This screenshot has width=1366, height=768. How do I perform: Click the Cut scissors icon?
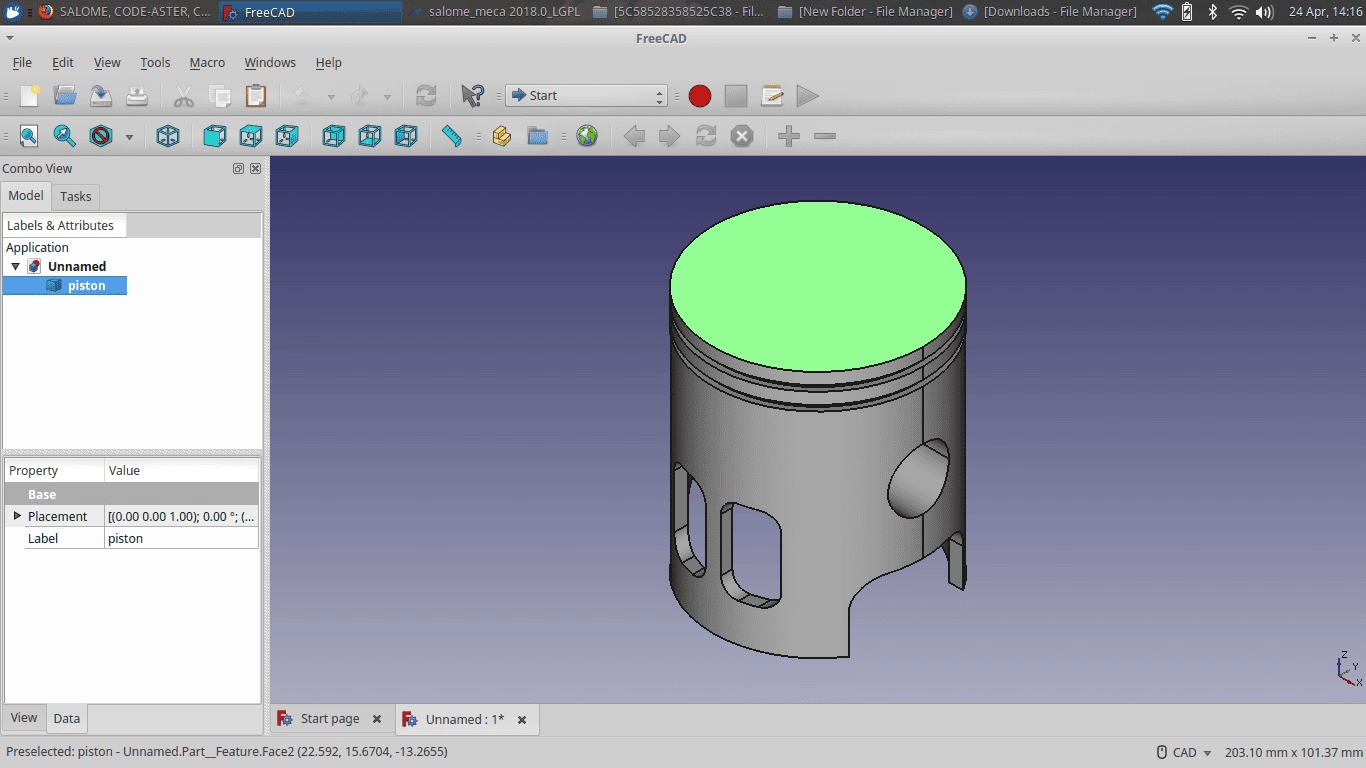(184, 96)
